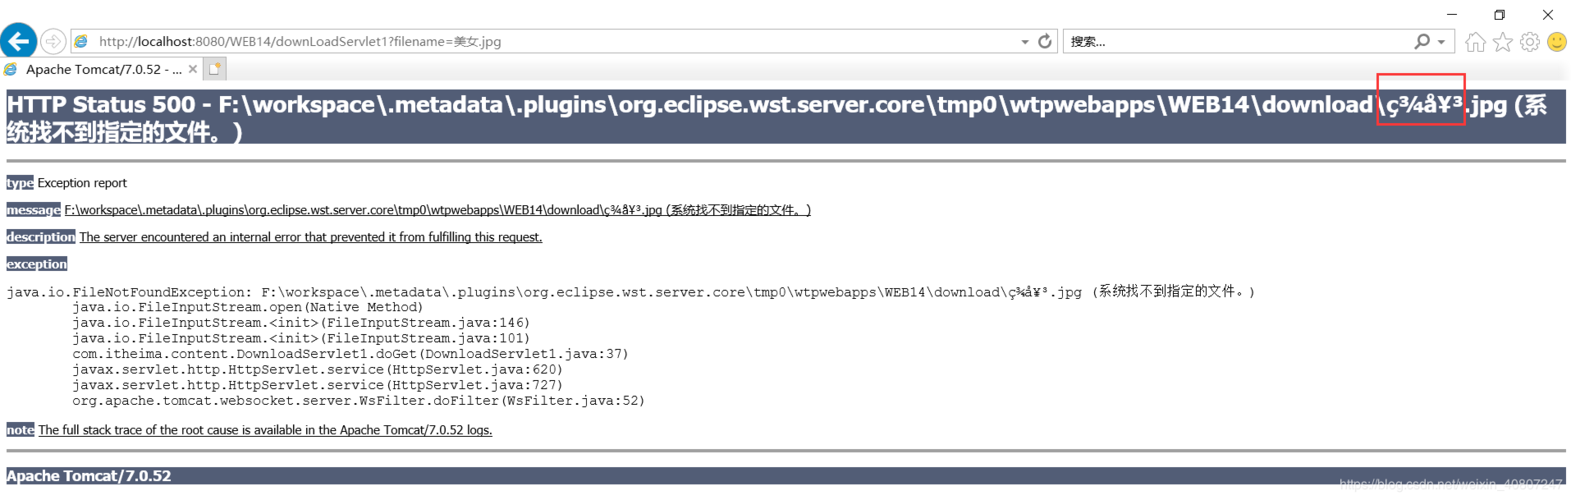Screen dimensions: 1571x500
Task: Expand the address bar history dropdown
Action: pos(1025,42)
